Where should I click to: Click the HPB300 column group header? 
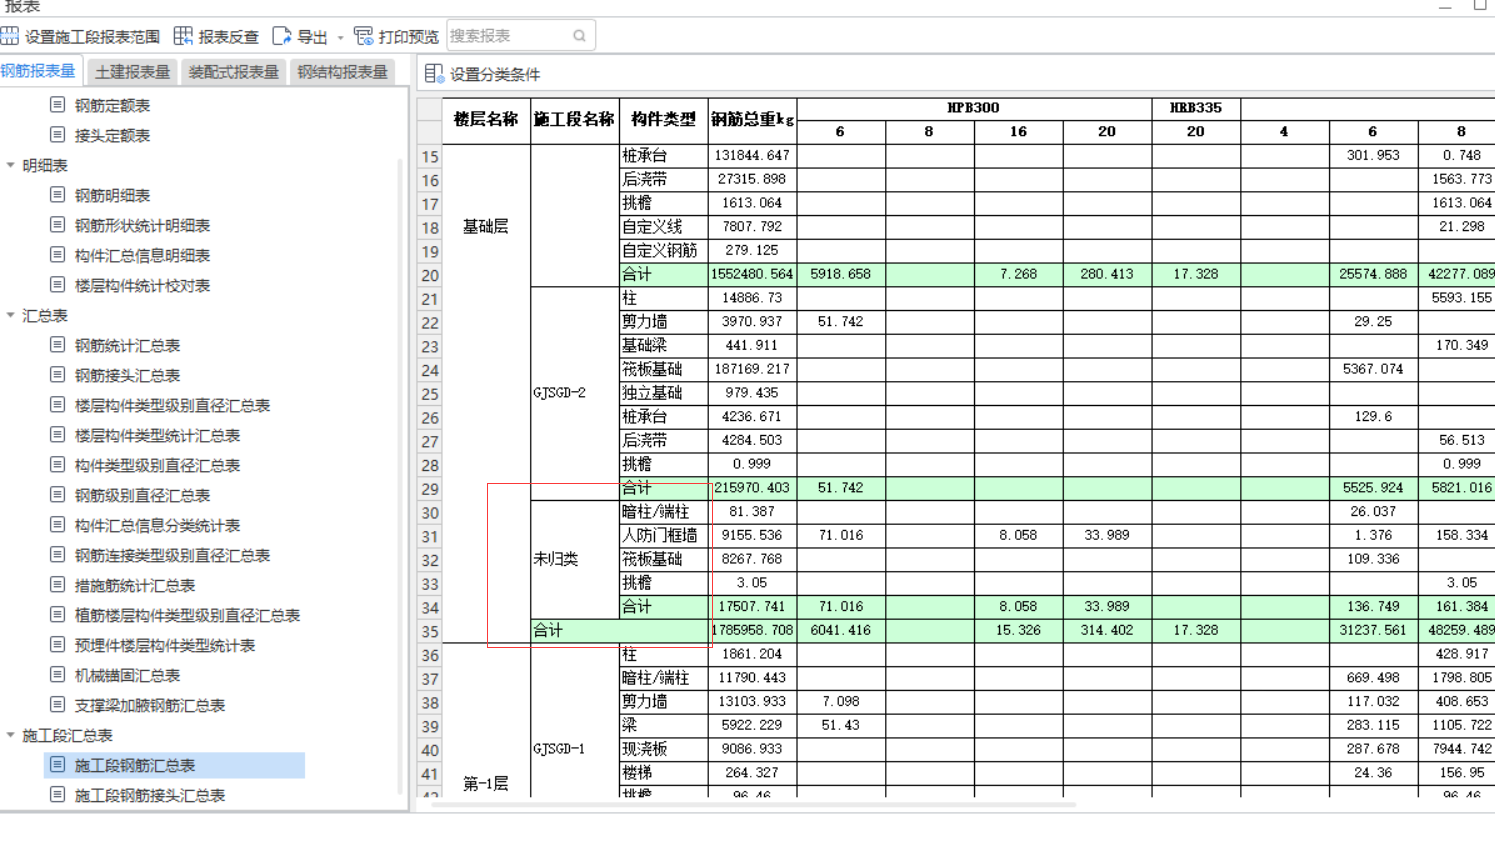click(x=974, y=108)
